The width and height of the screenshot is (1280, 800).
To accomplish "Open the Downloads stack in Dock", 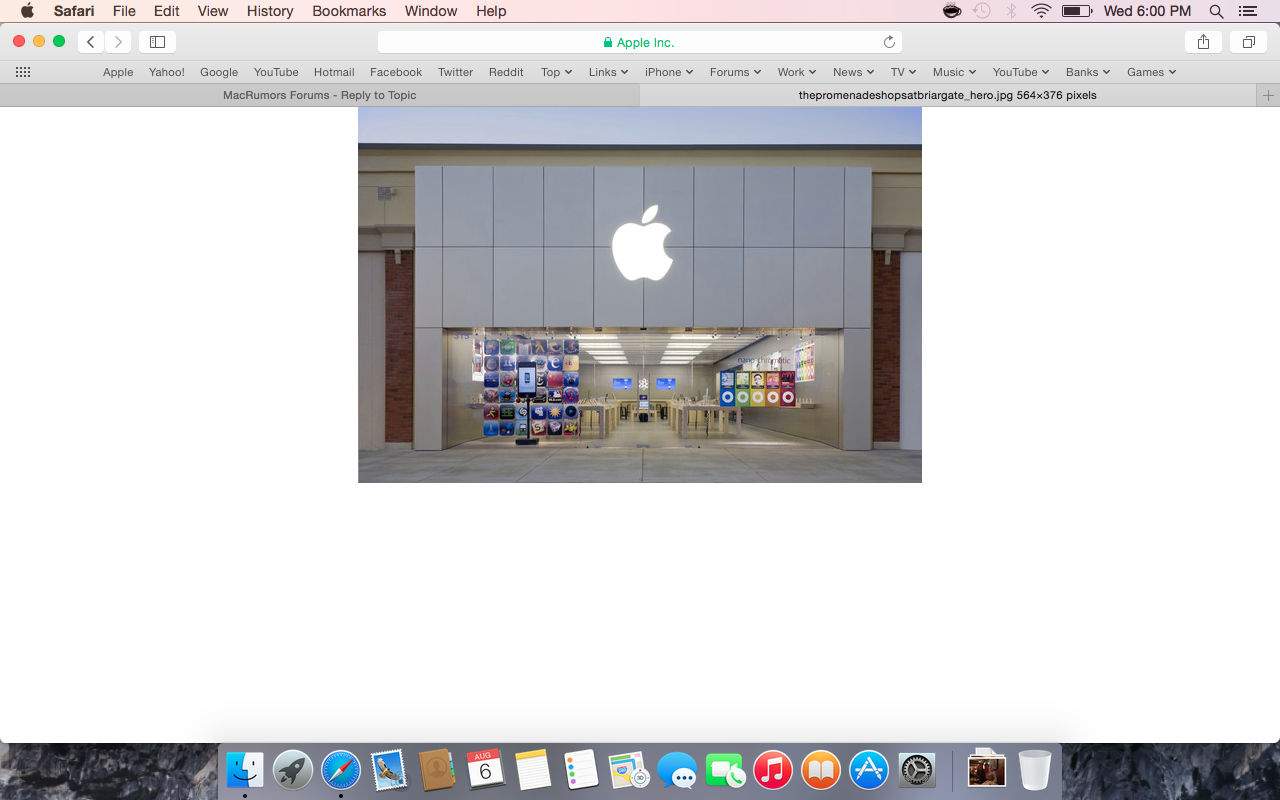I will 986,770.
